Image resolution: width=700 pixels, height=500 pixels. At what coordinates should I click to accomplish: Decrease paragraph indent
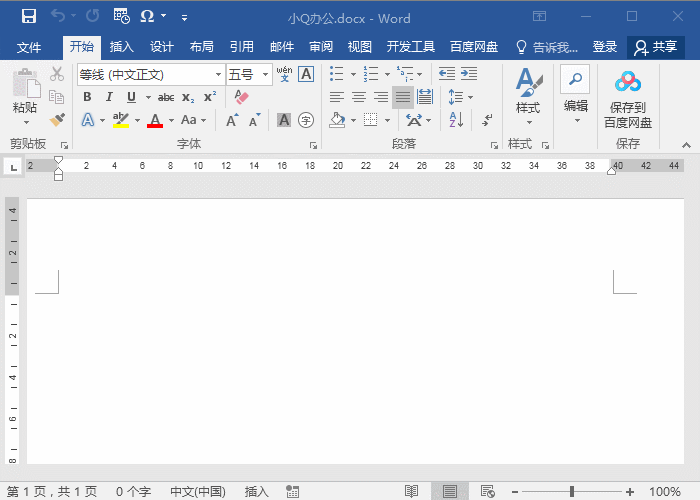[x=447, y=74]
